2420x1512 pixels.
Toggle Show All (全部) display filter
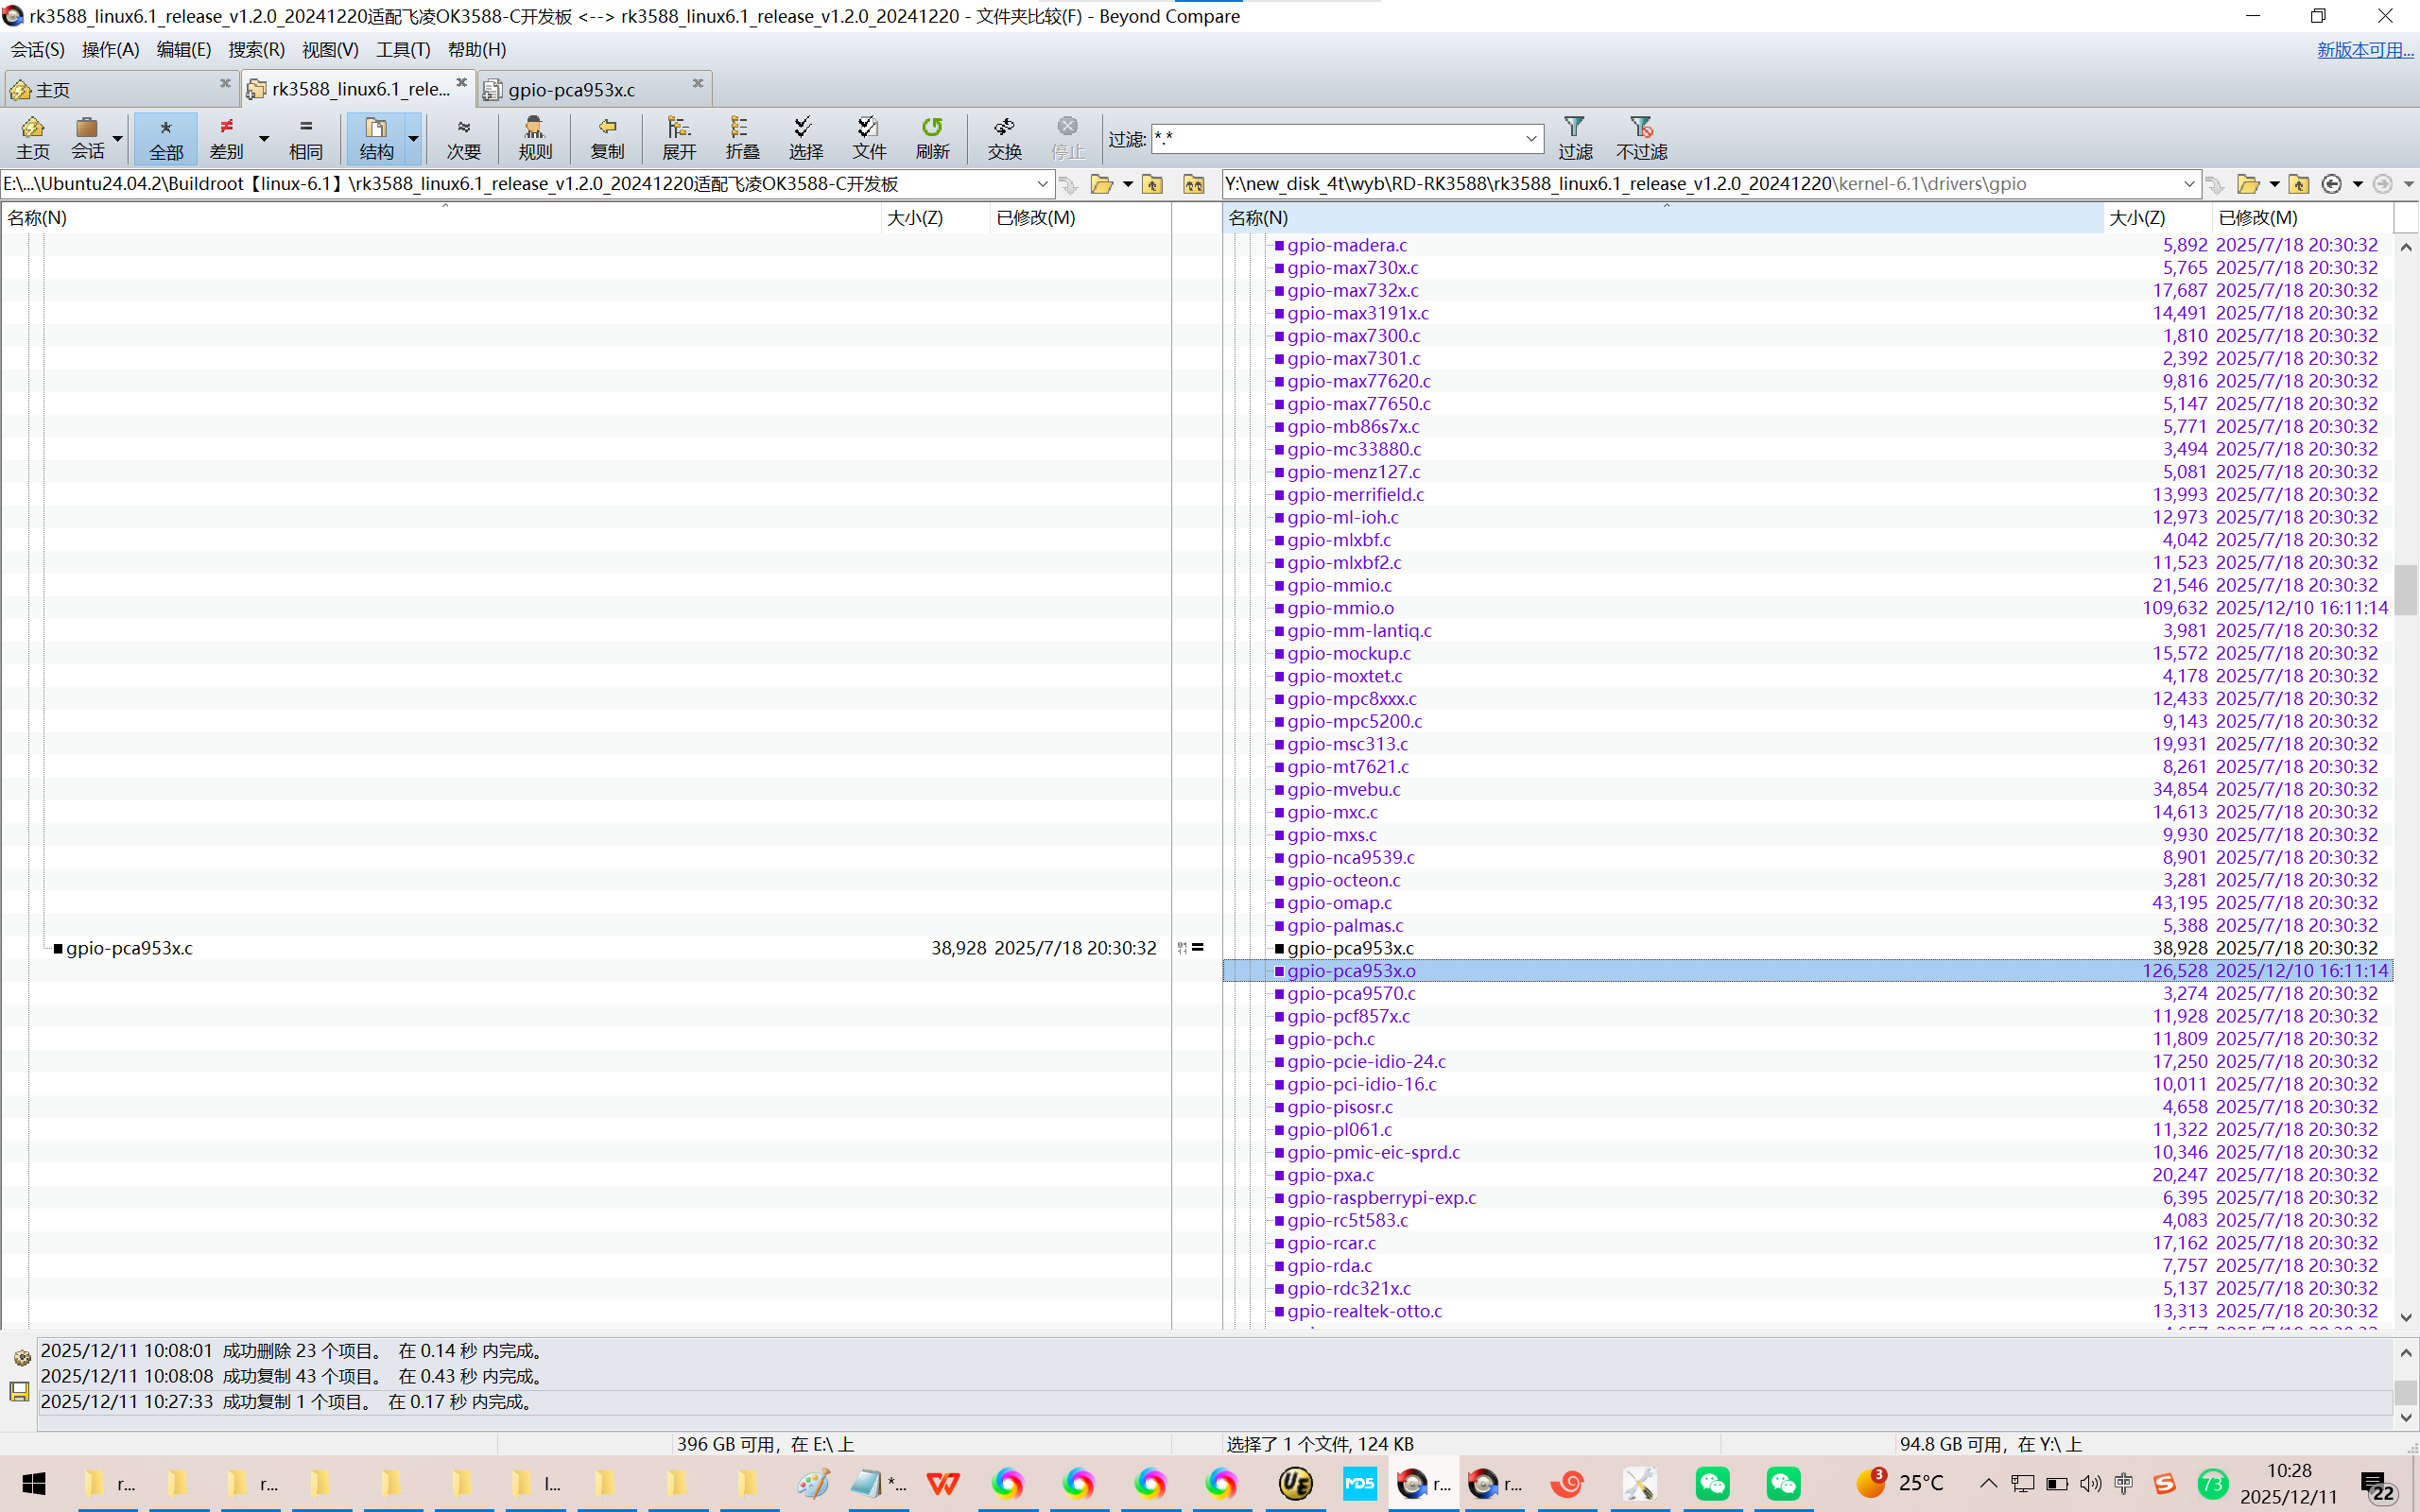coord(166,137)
